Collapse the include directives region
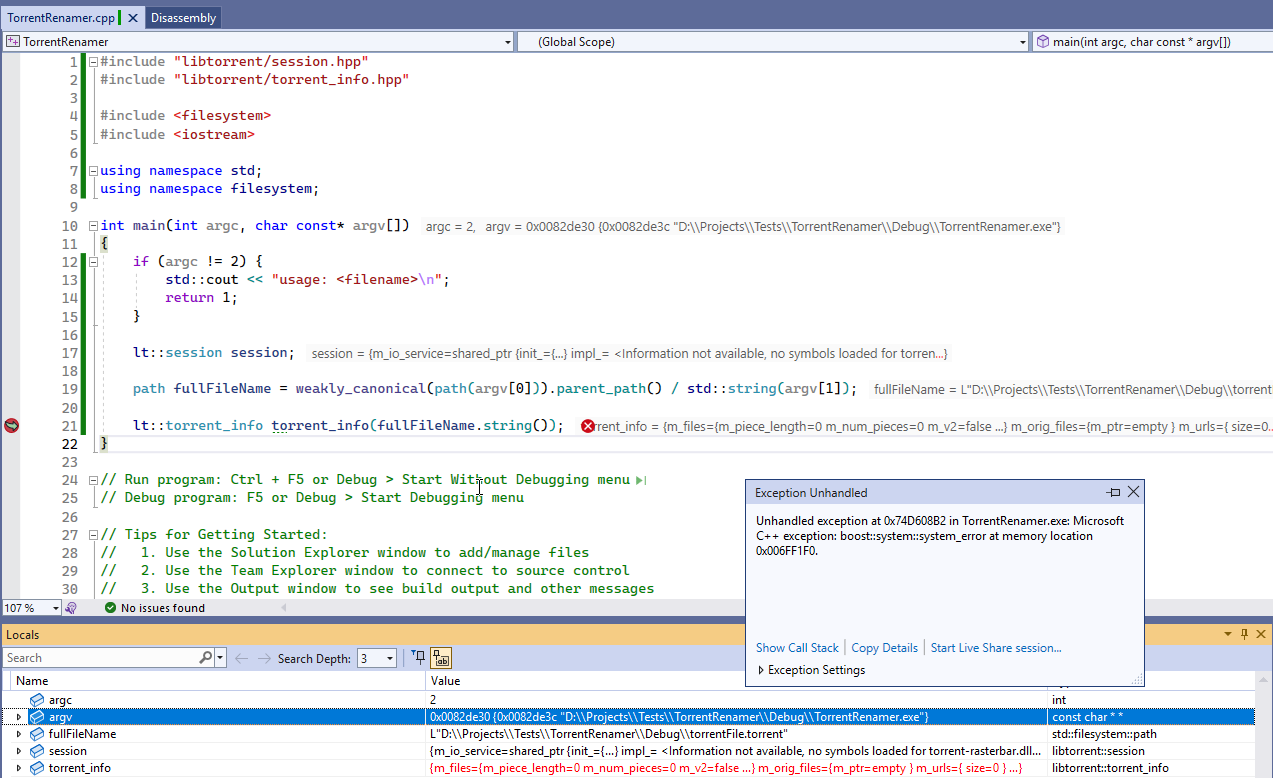The image size is (1273, 778). (93, 61)
